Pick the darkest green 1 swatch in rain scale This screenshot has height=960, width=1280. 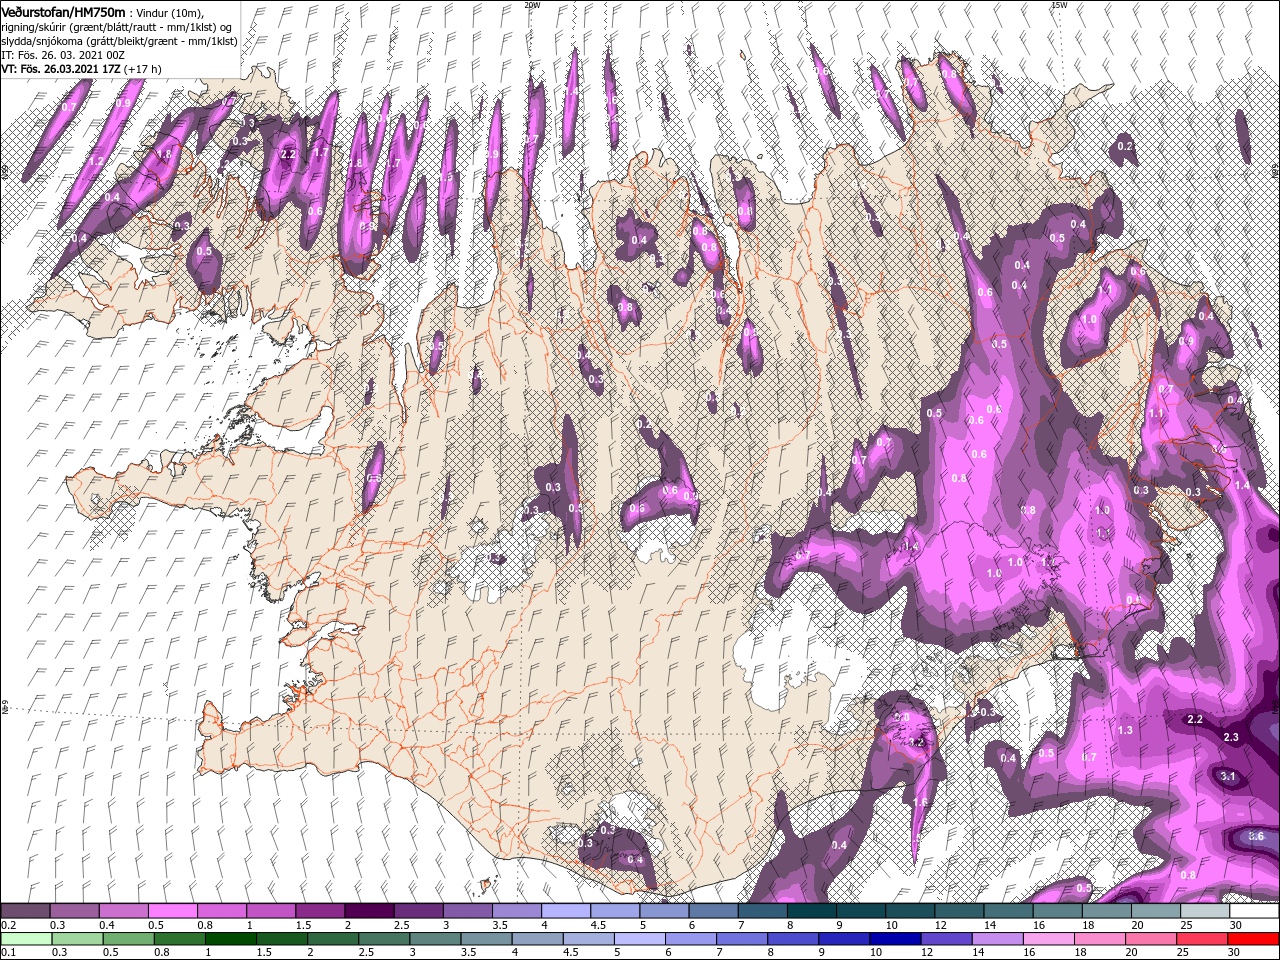coord(230,939)
